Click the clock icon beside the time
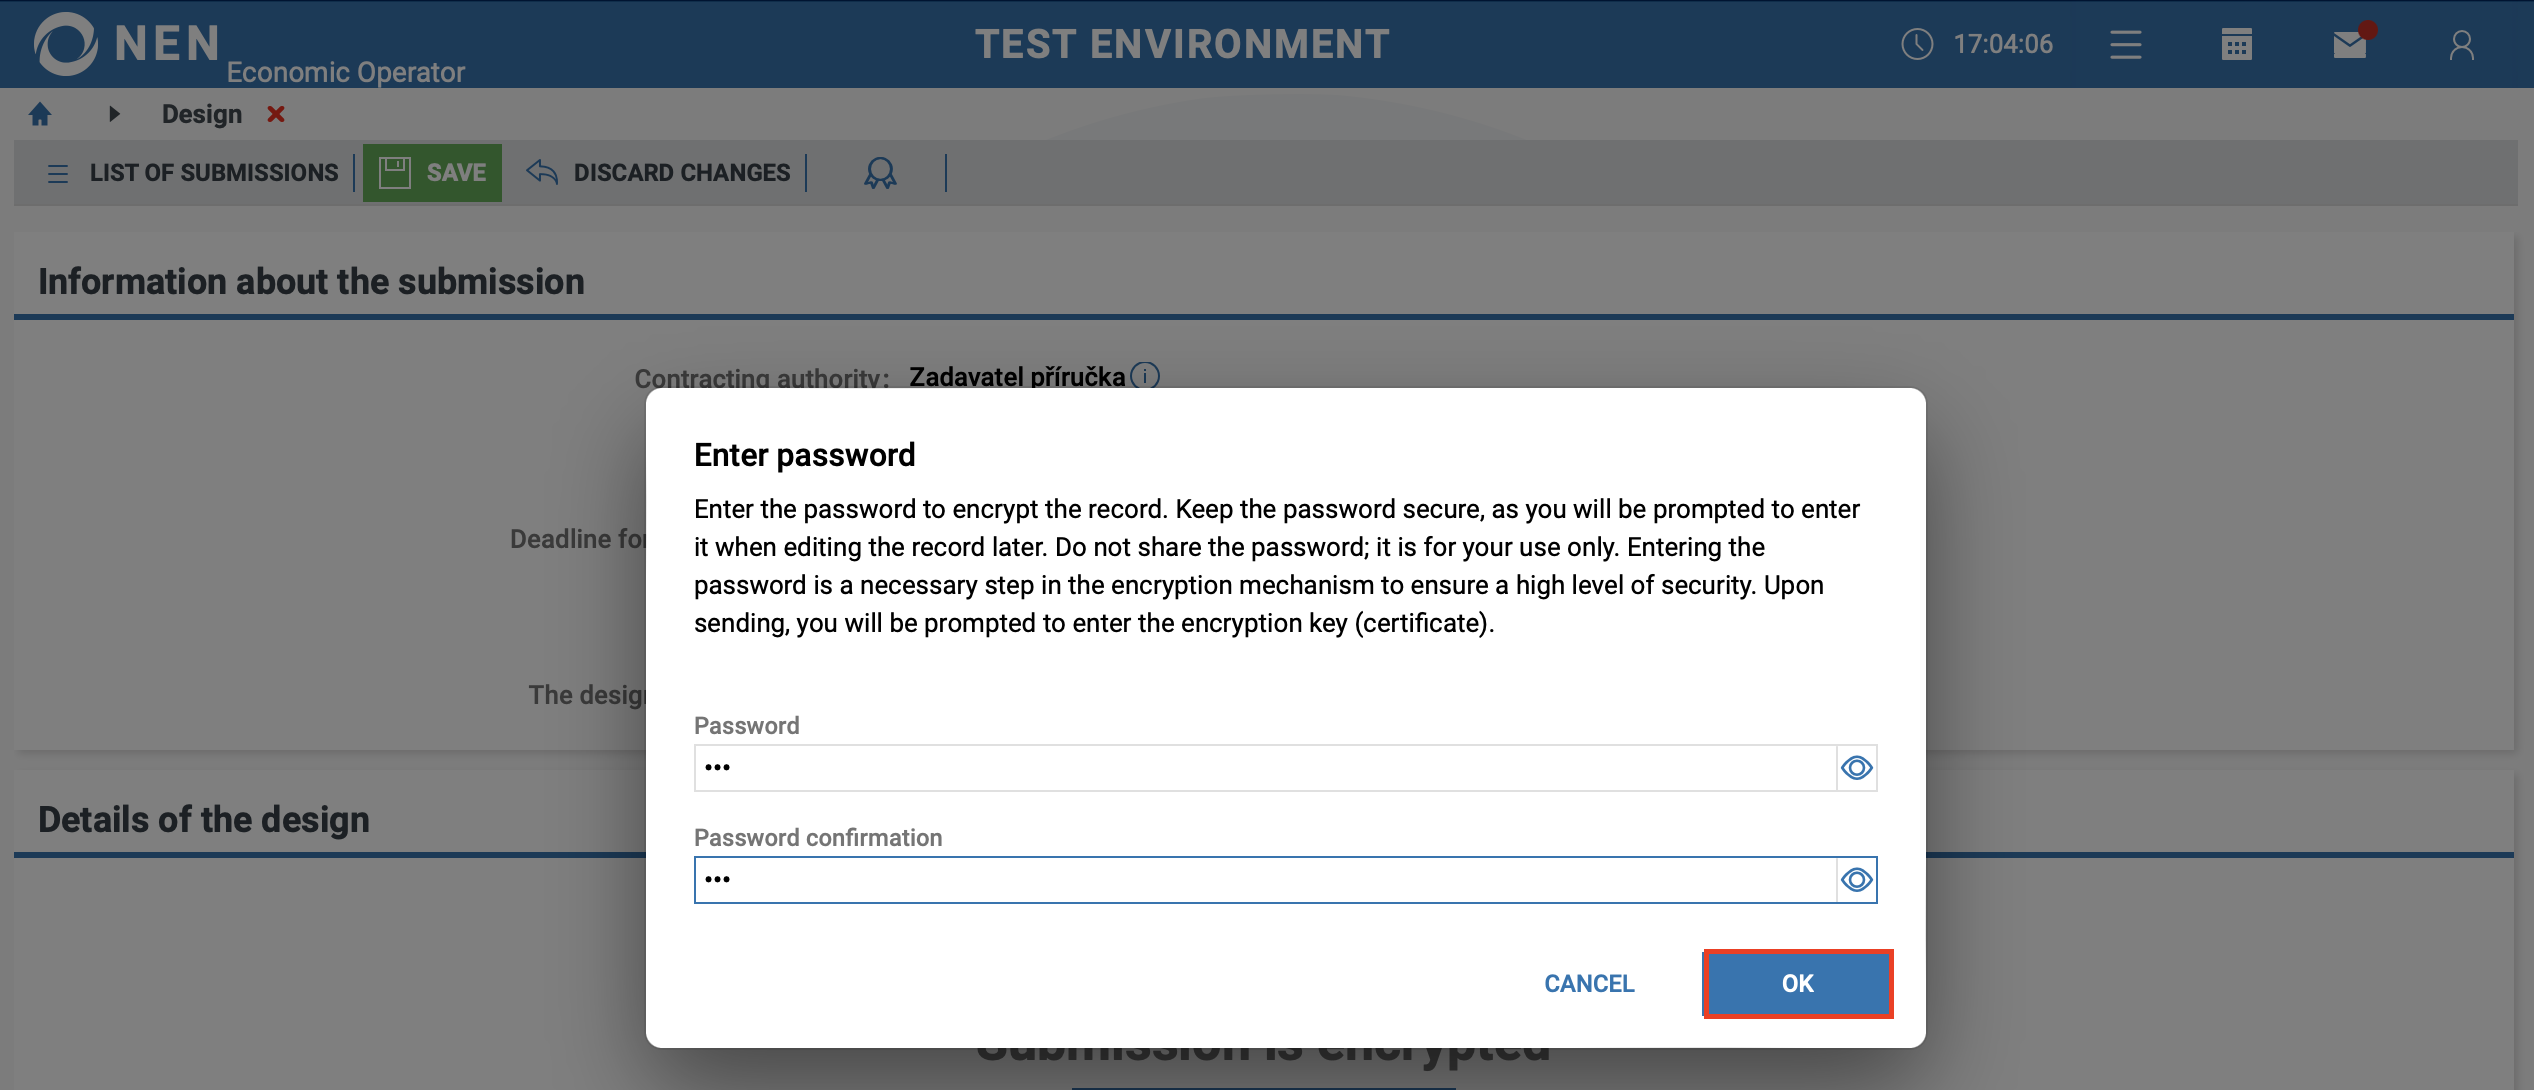The width and height of the screenshot is (2534, 1090). [1916, 44]
